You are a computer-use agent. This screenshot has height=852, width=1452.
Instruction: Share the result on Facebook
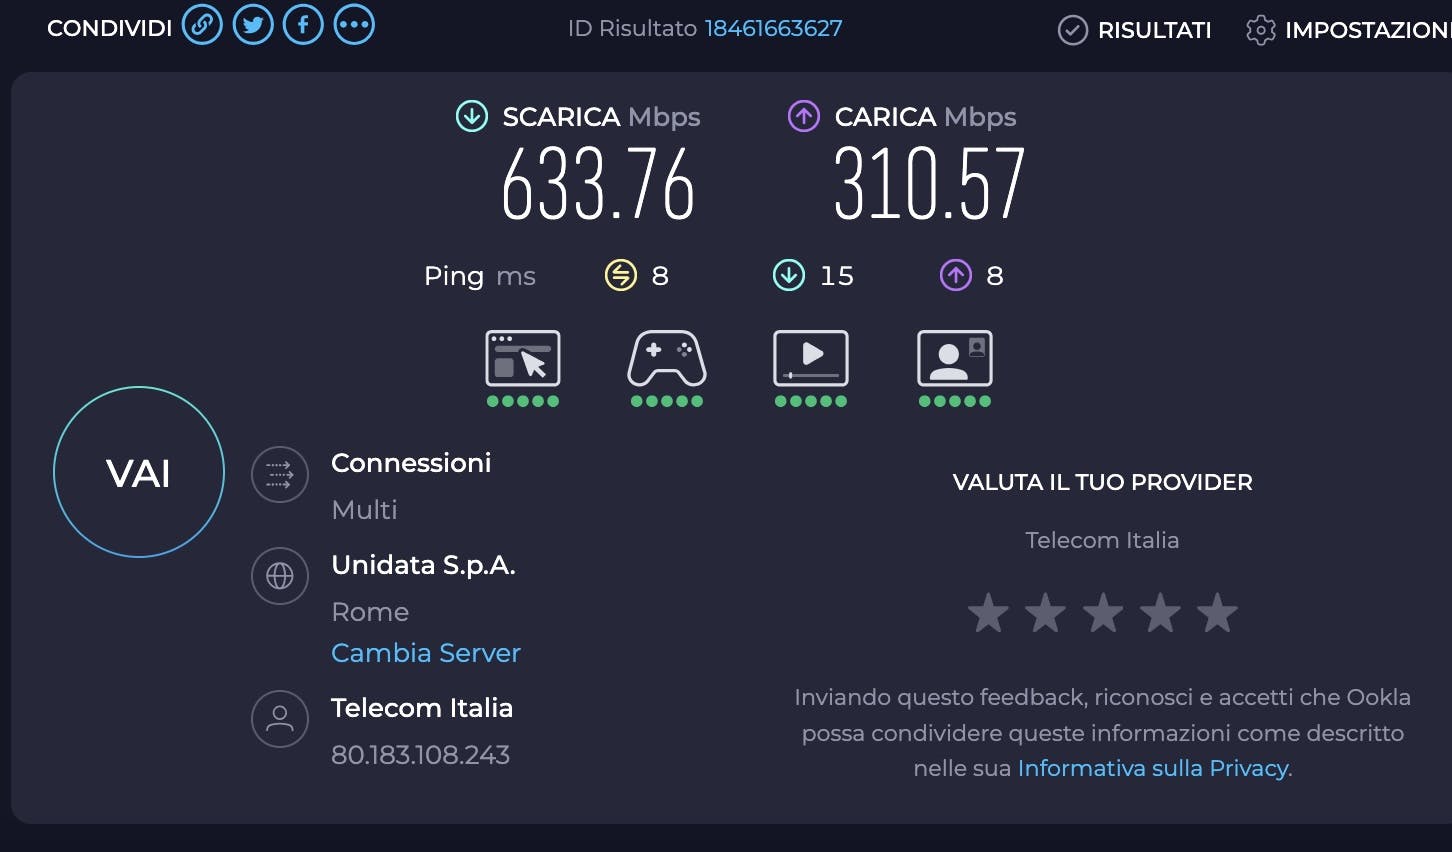[x=303, y=25]
